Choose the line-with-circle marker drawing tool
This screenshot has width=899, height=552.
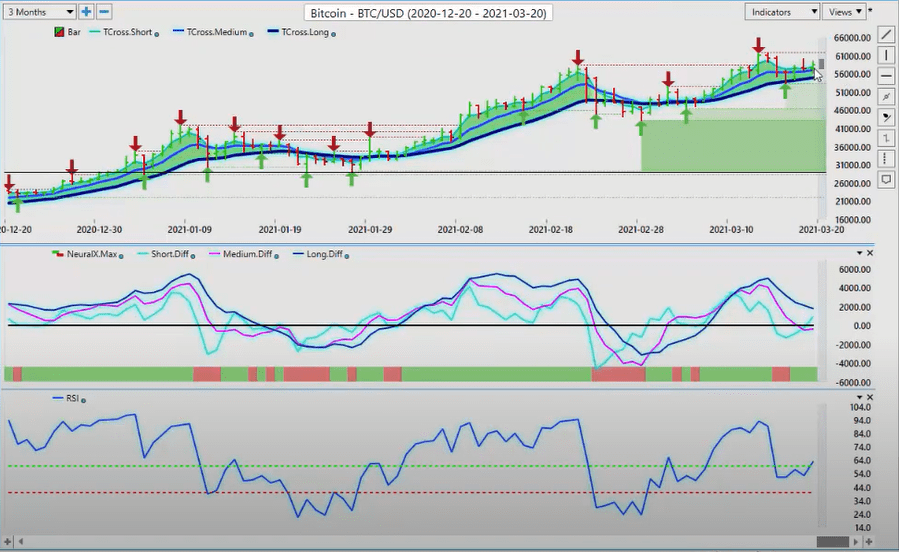tap(886, 97)
